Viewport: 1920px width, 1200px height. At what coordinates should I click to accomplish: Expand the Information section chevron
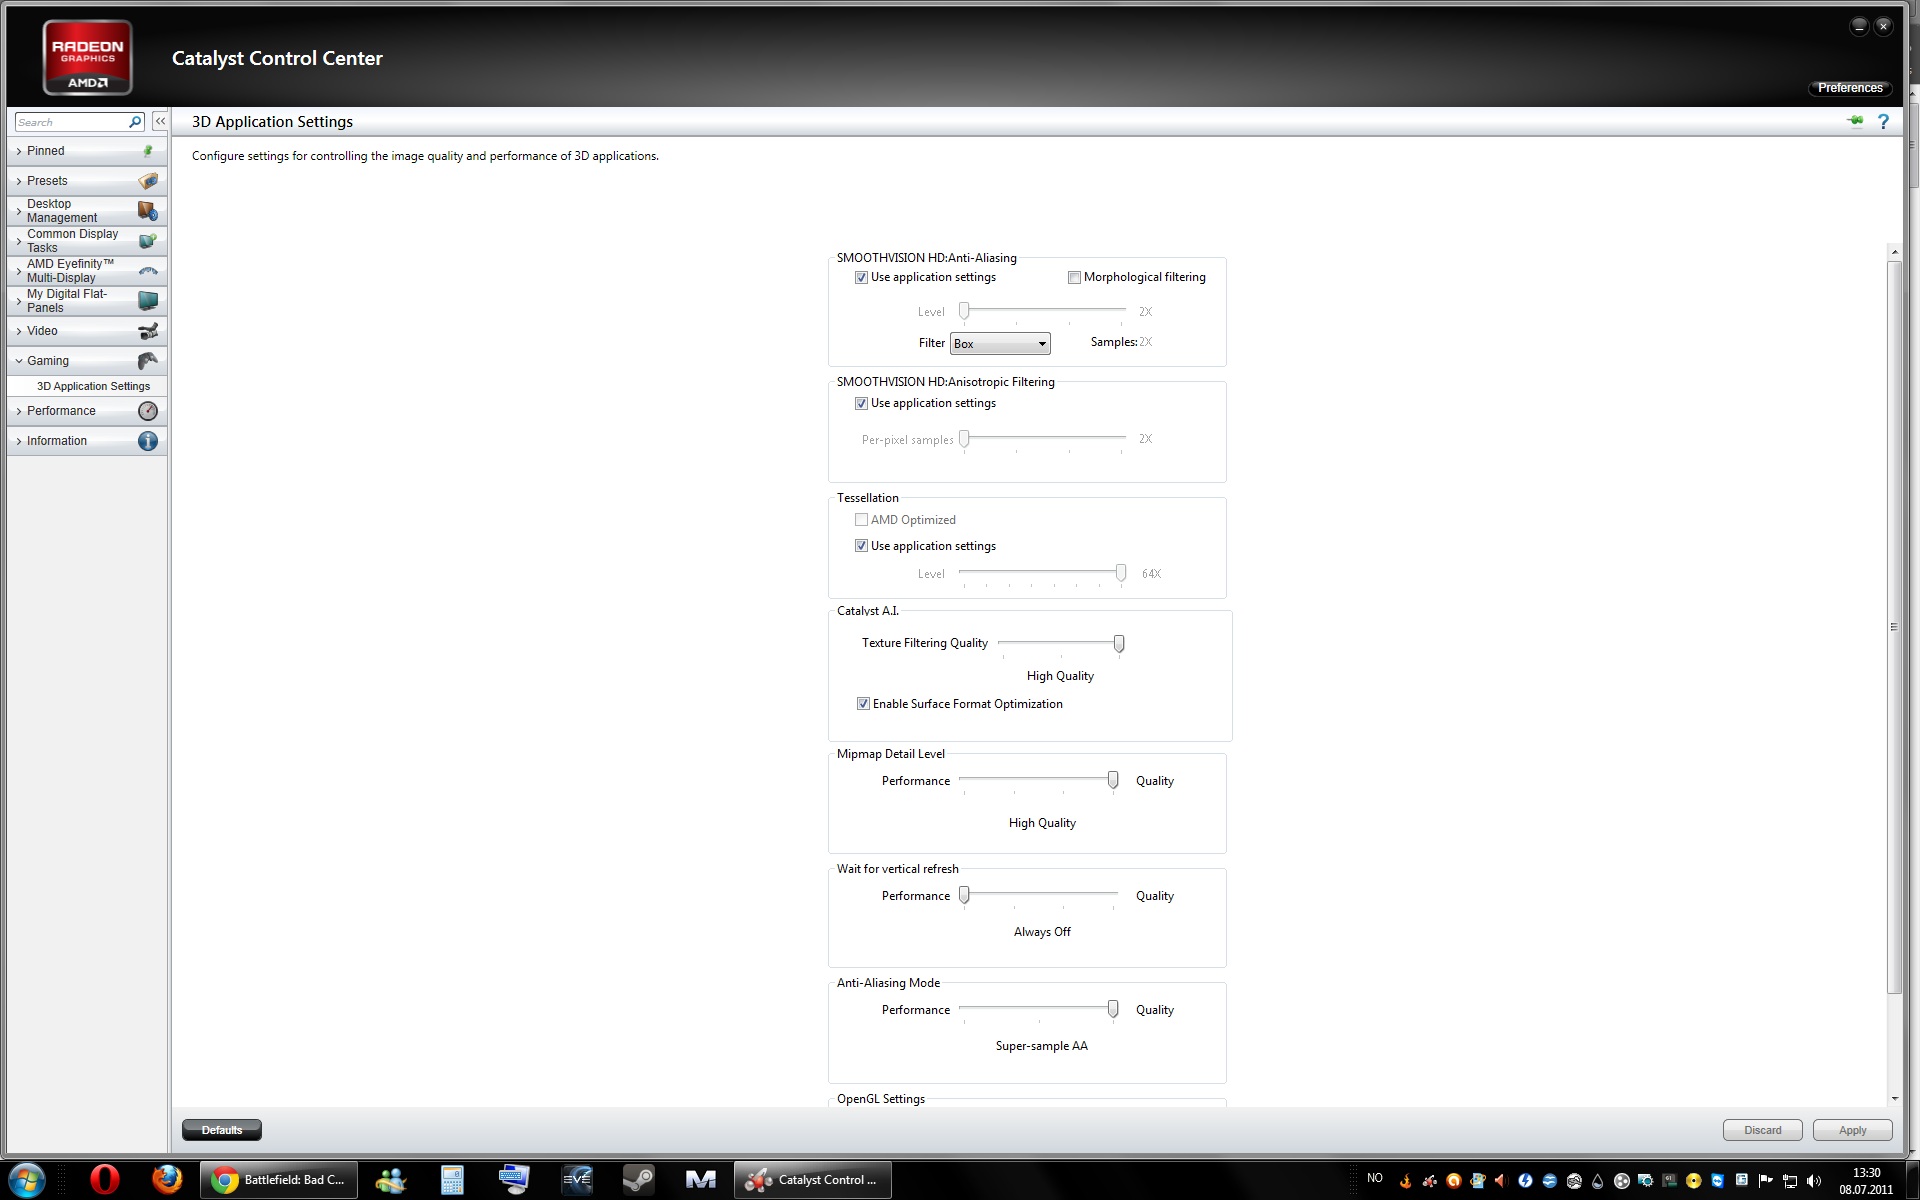[x=19, y=441]
